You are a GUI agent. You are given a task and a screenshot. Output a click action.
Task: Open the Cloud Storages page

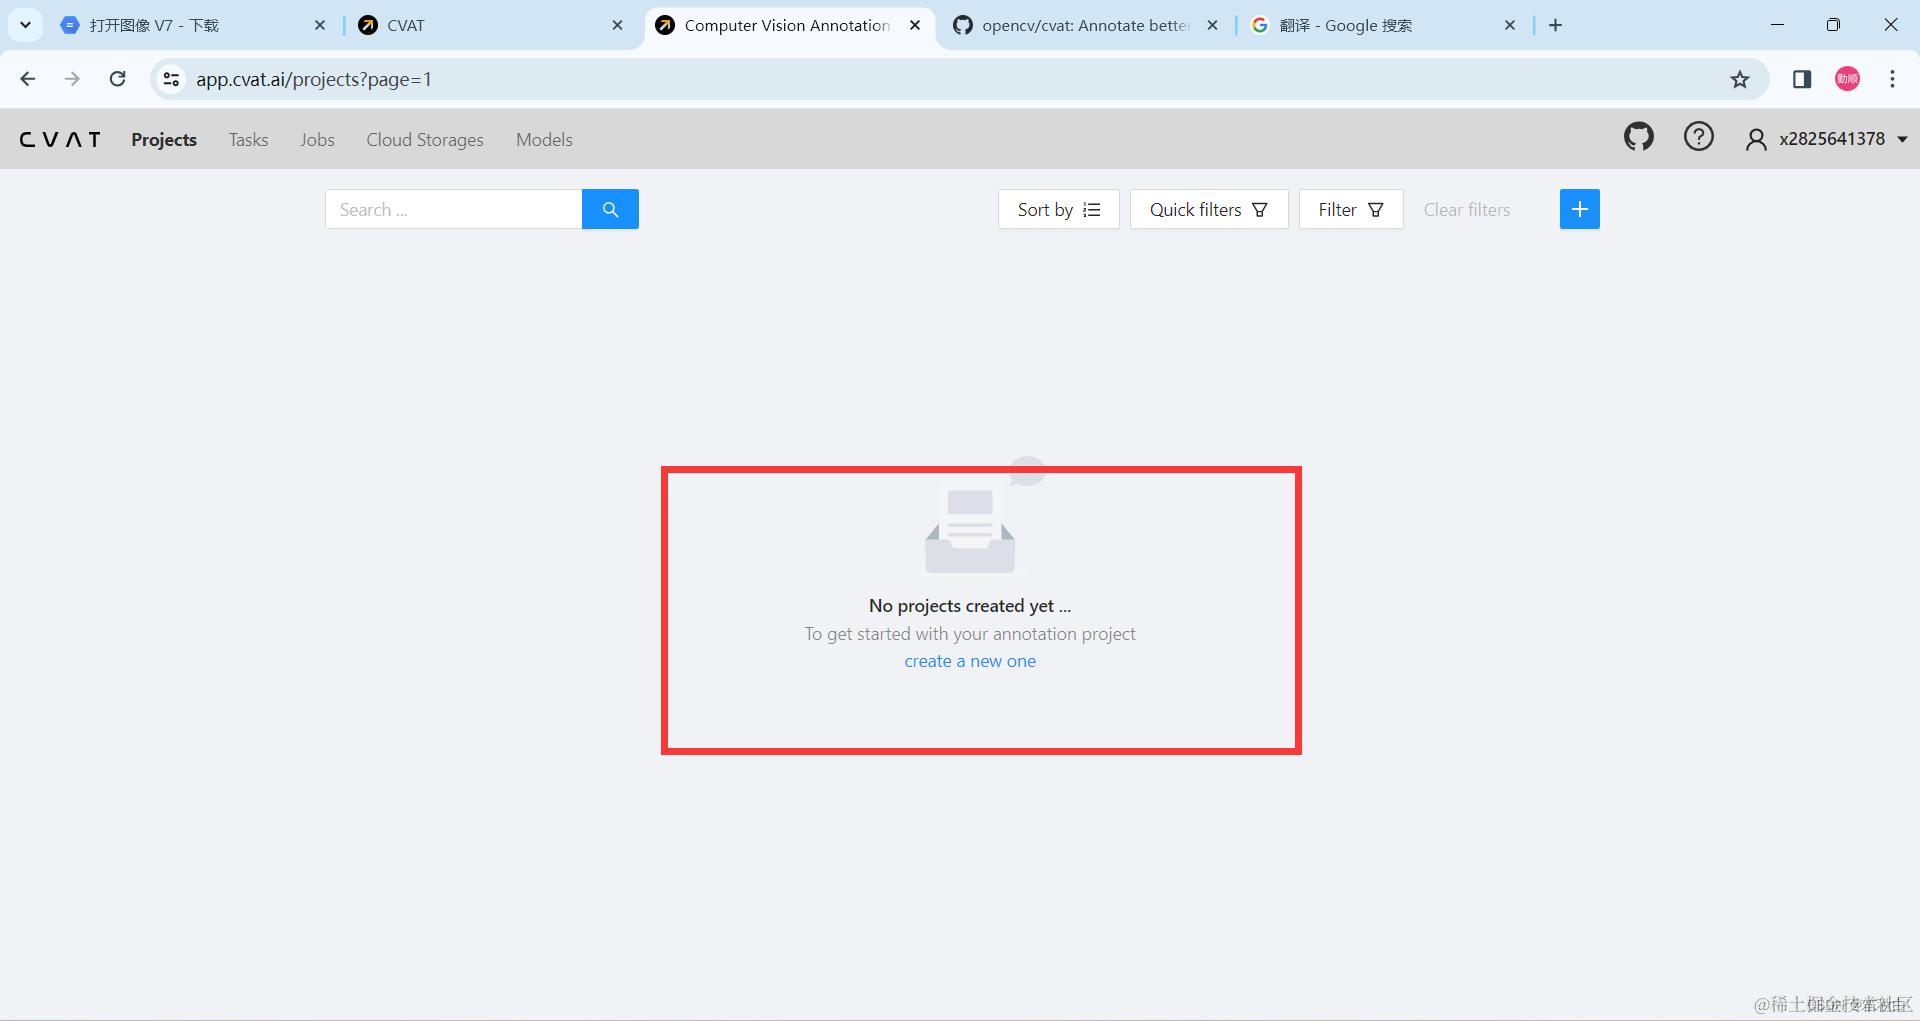pyautogui.click(x=425, y=140)
